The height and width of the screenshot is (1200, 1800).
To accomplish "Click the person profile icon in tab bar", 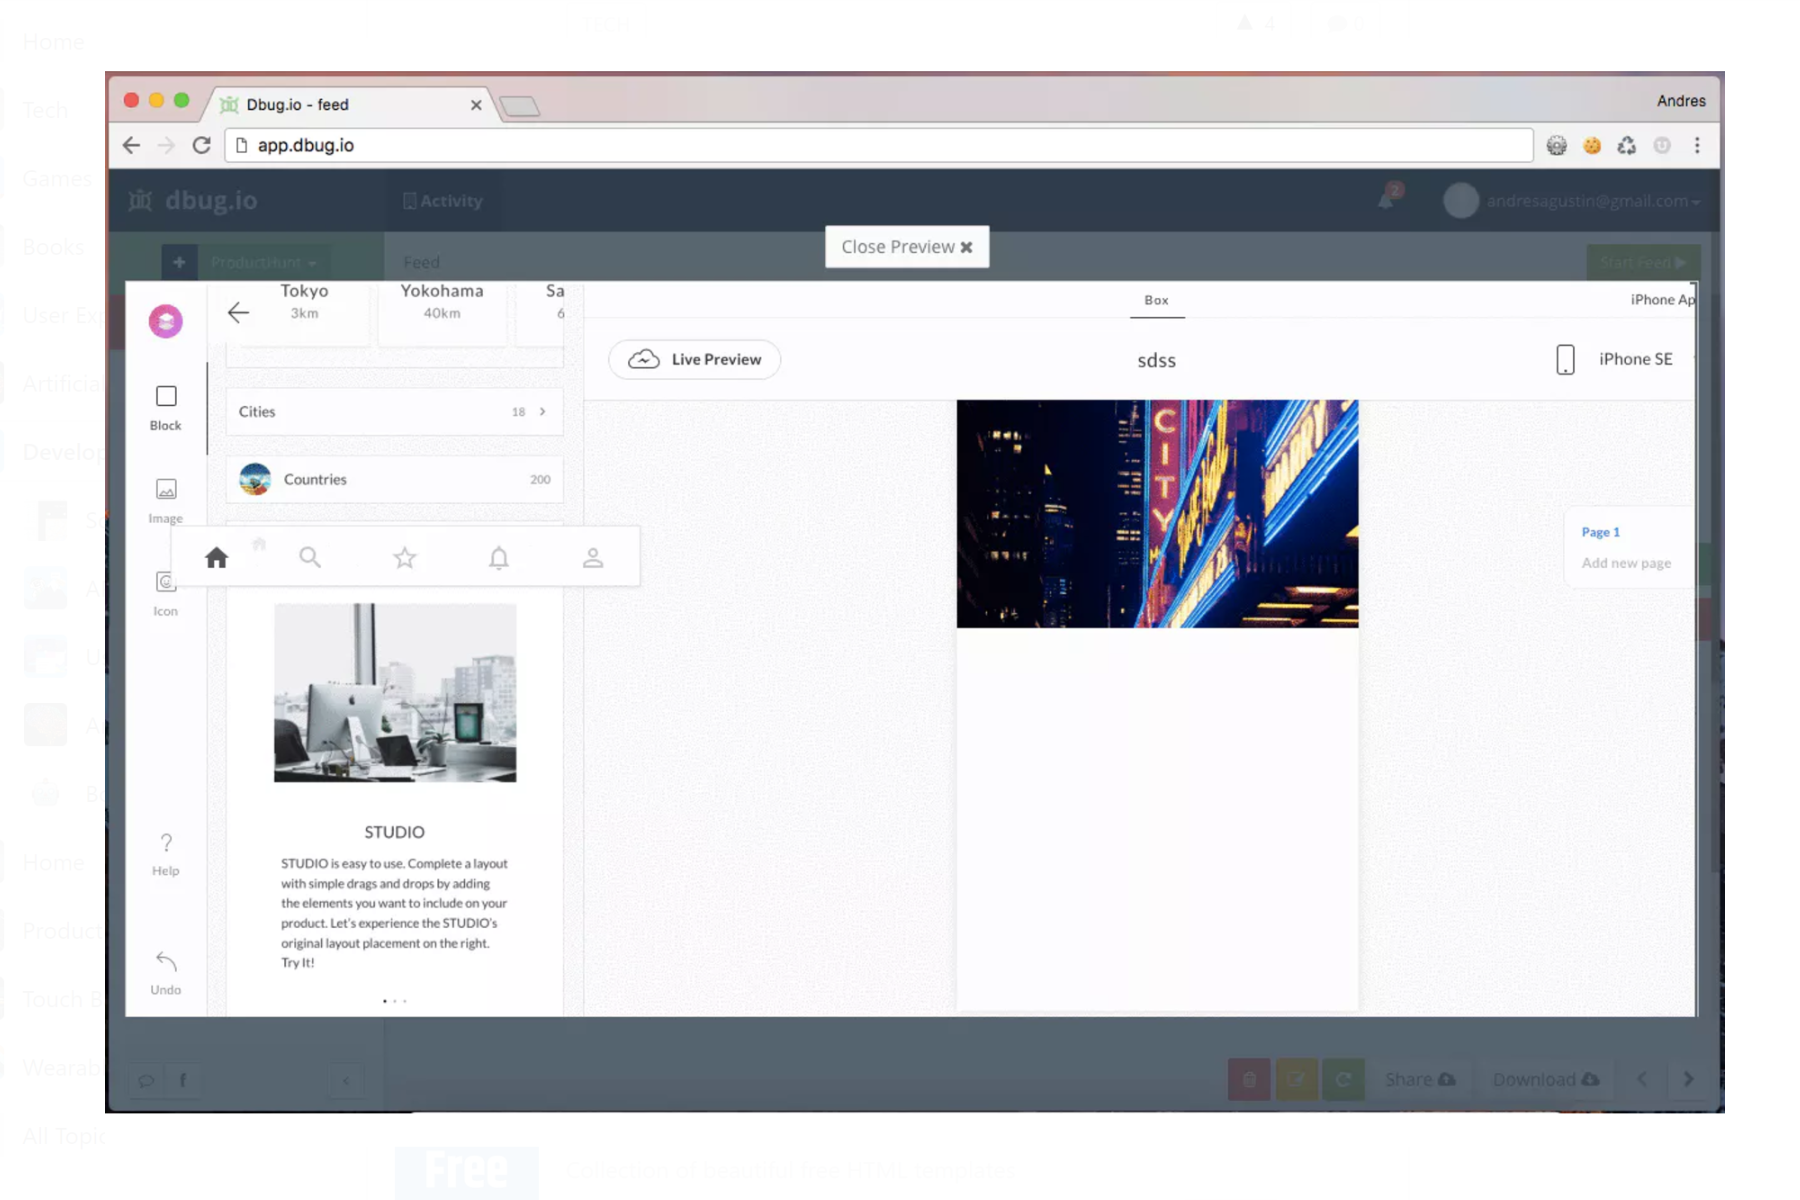I will point(593,557).
